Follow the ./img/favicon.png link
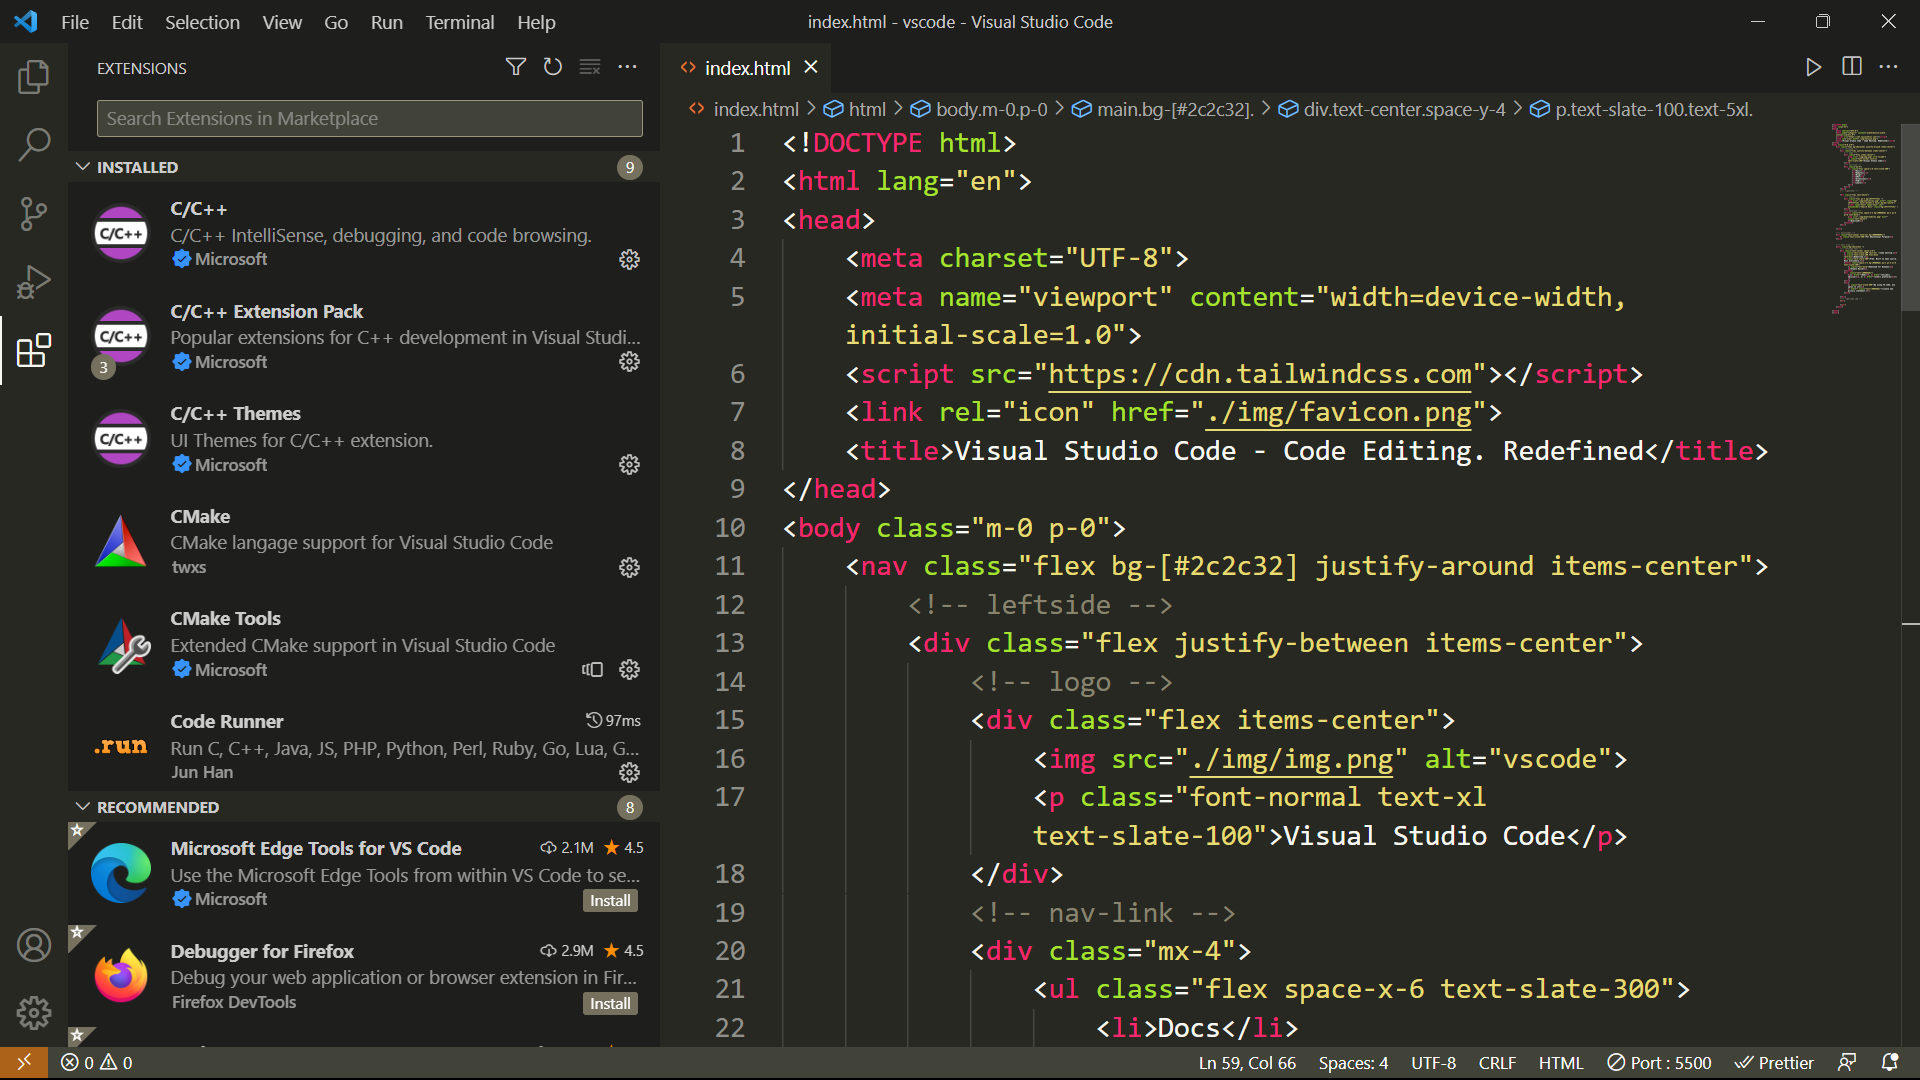The width and height of the screenshot is (1920, 1080). 1339,412
